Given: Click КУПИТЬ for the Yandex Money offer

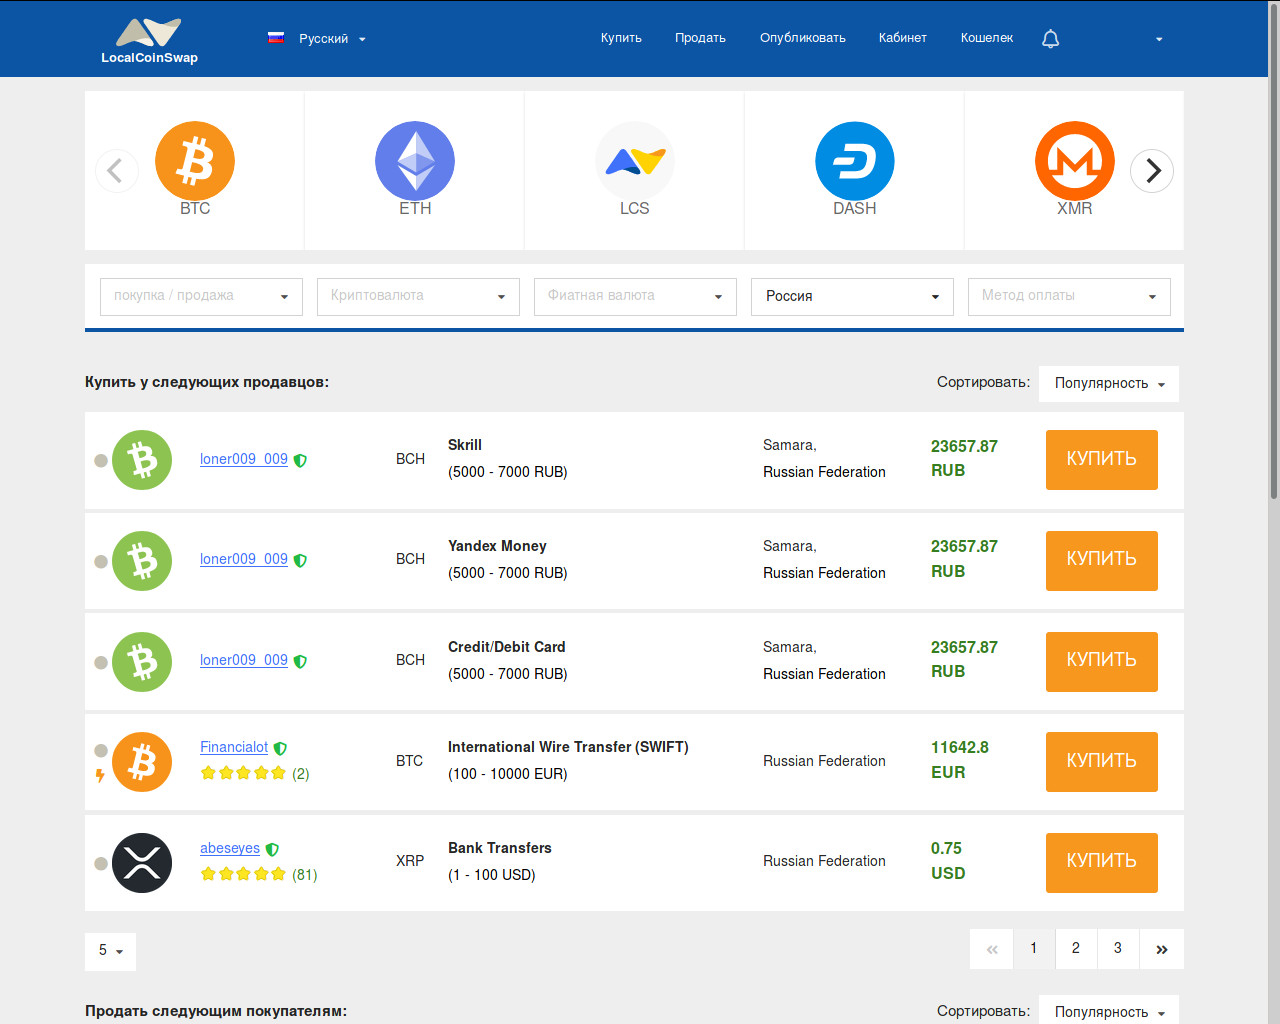Looking at the screenshot, I should [1102, 561].
